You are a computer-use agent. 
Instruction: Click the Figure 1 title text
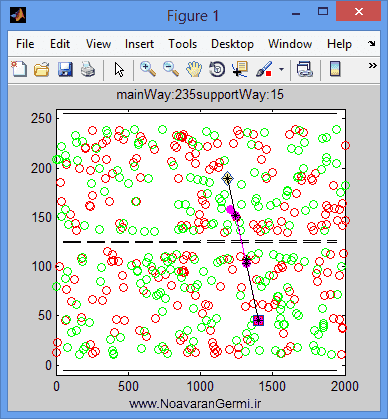tap(193, 16)
